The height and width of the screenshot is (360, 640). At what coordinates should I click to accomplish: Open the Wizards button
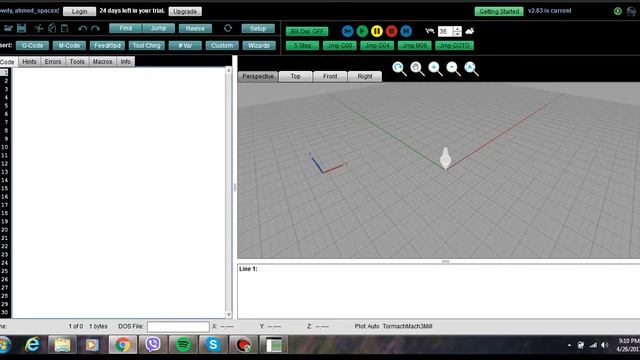(x=259, y=45)
